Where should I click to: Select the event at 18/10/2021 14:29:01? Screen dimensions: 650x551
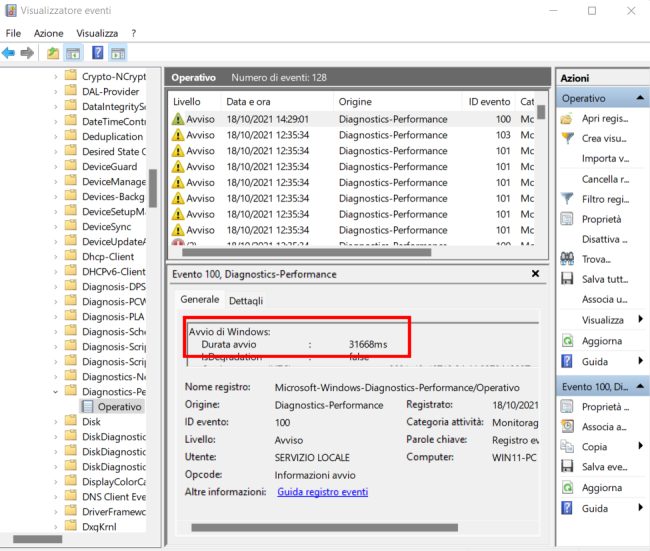[353, 119]
